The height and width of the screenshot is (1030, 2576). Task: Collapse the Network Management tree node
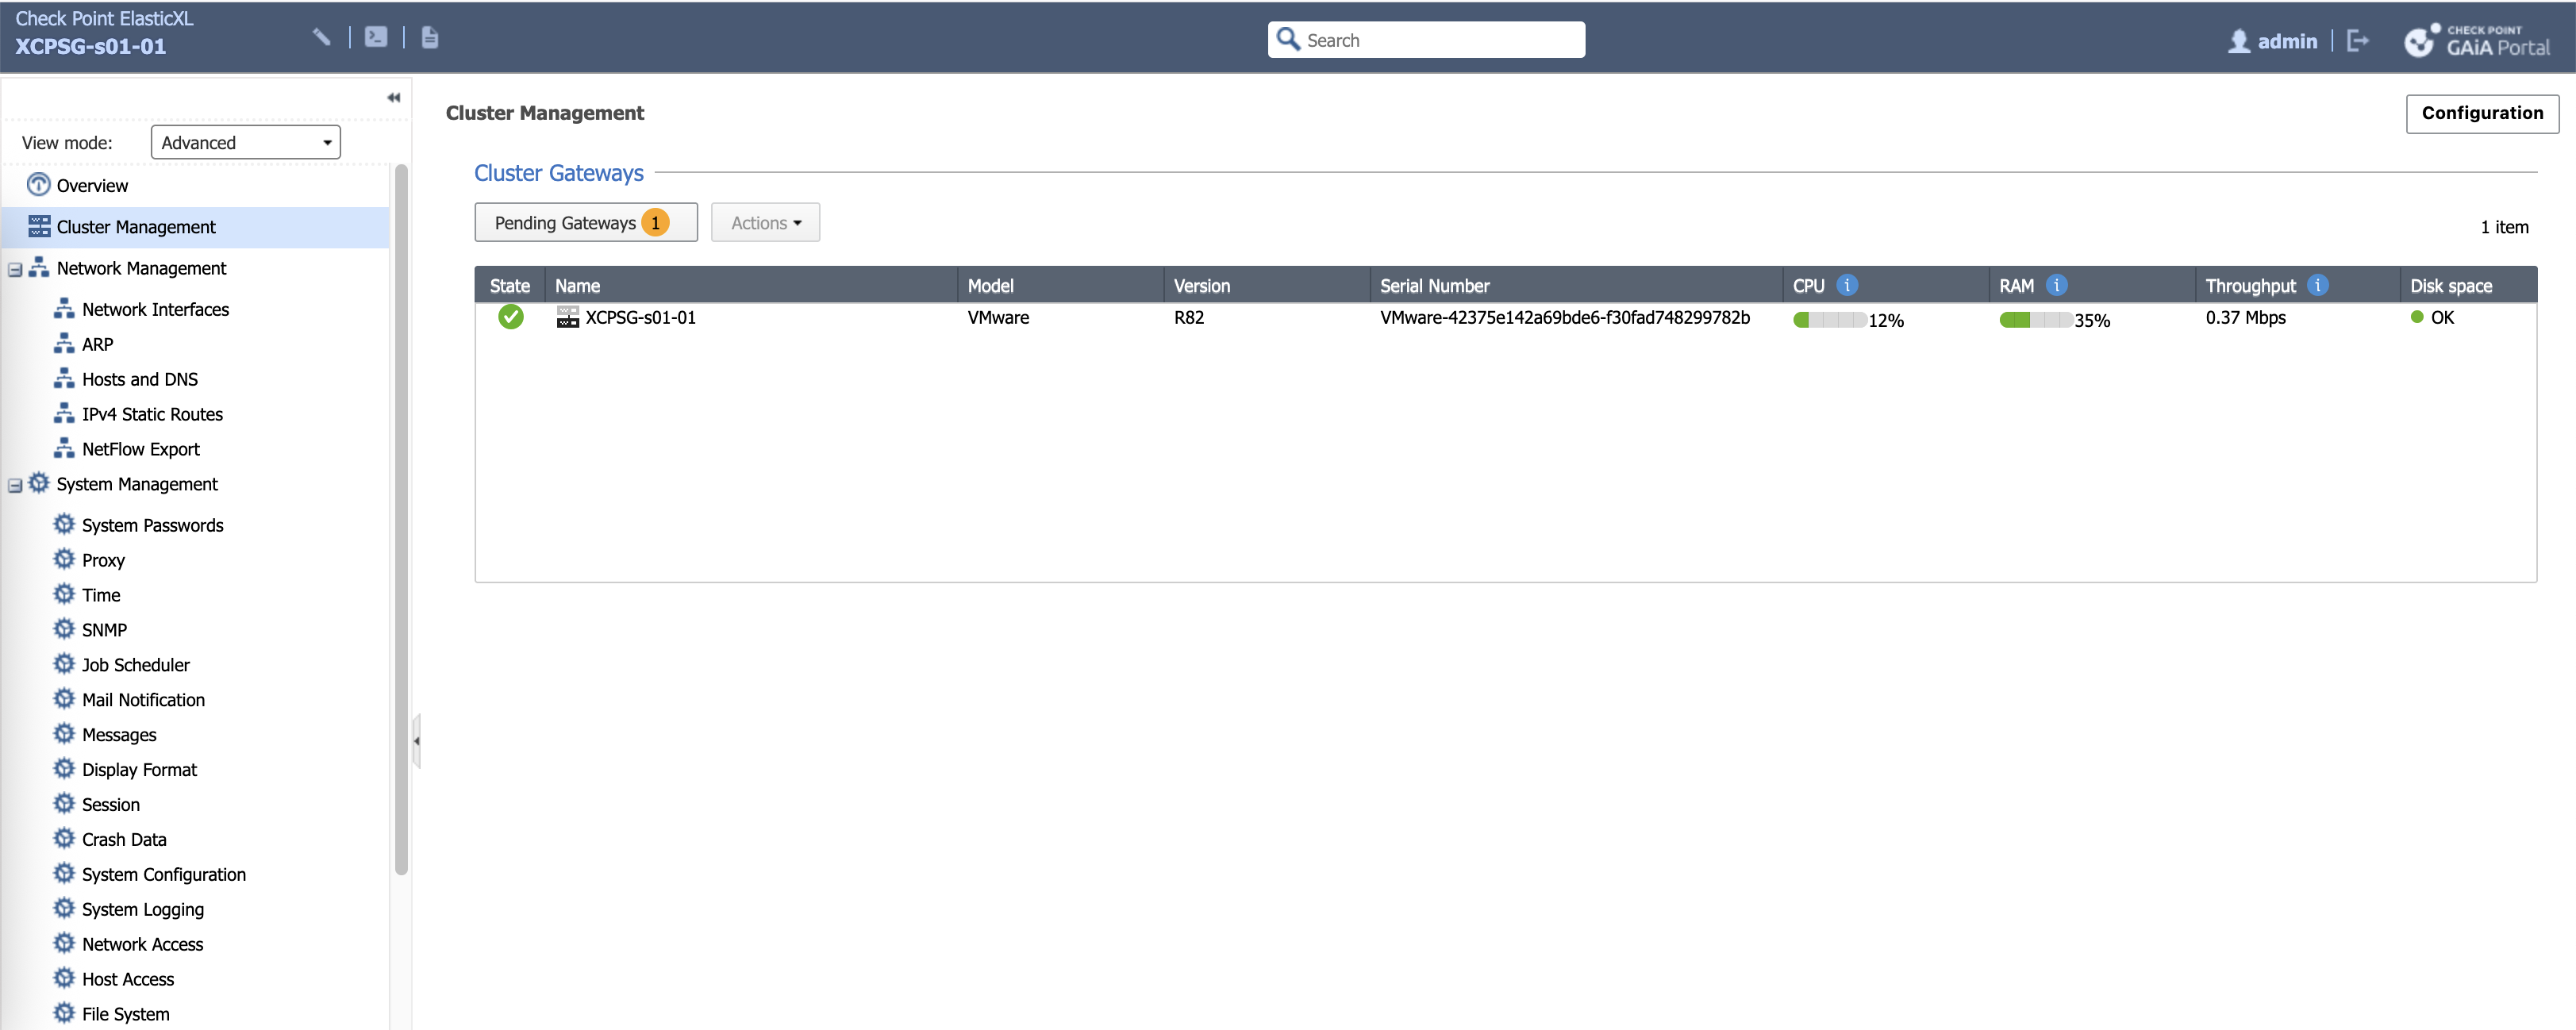(15, 270)
